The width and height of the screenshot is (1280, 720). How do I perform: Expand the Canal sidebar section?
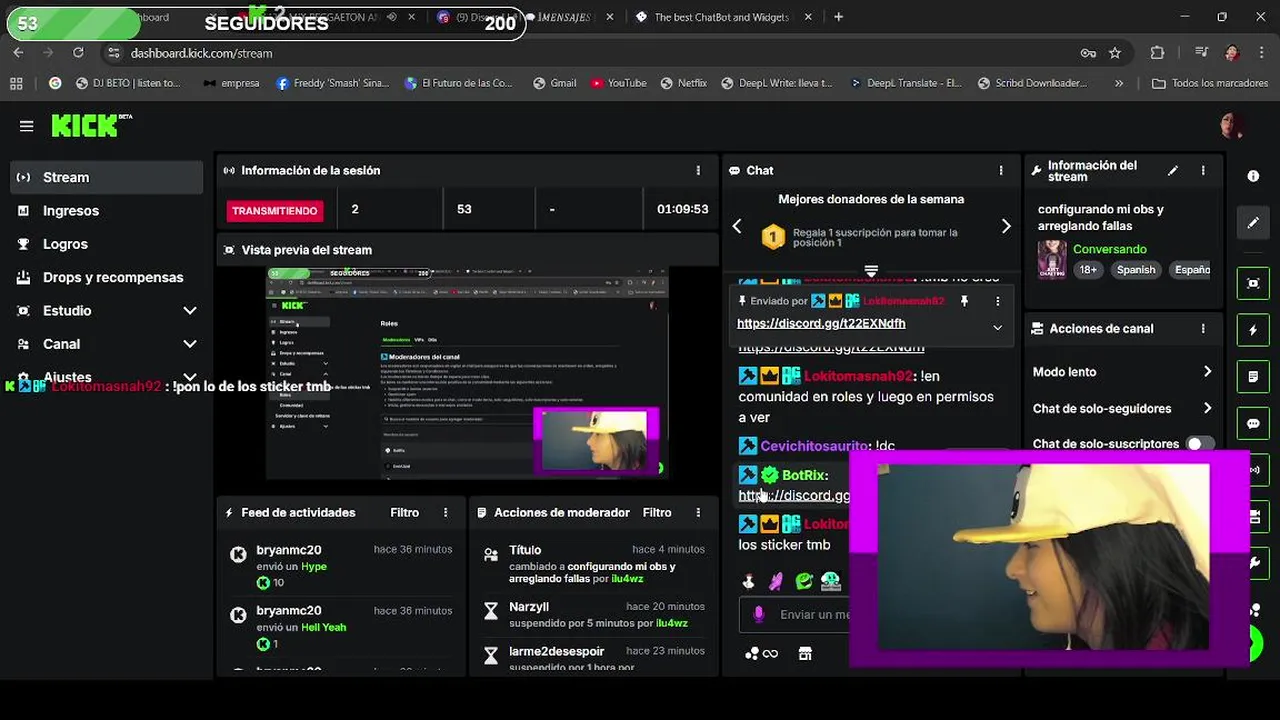click(189, 344)
